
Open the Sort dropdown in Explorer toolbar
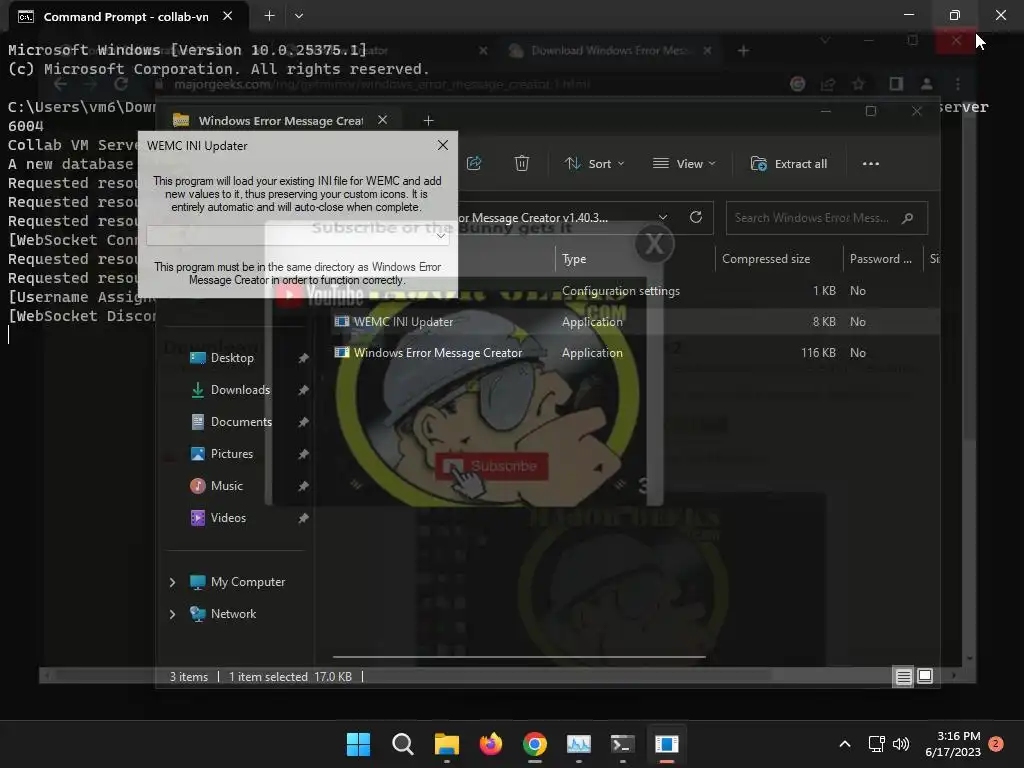click(594, 164)
